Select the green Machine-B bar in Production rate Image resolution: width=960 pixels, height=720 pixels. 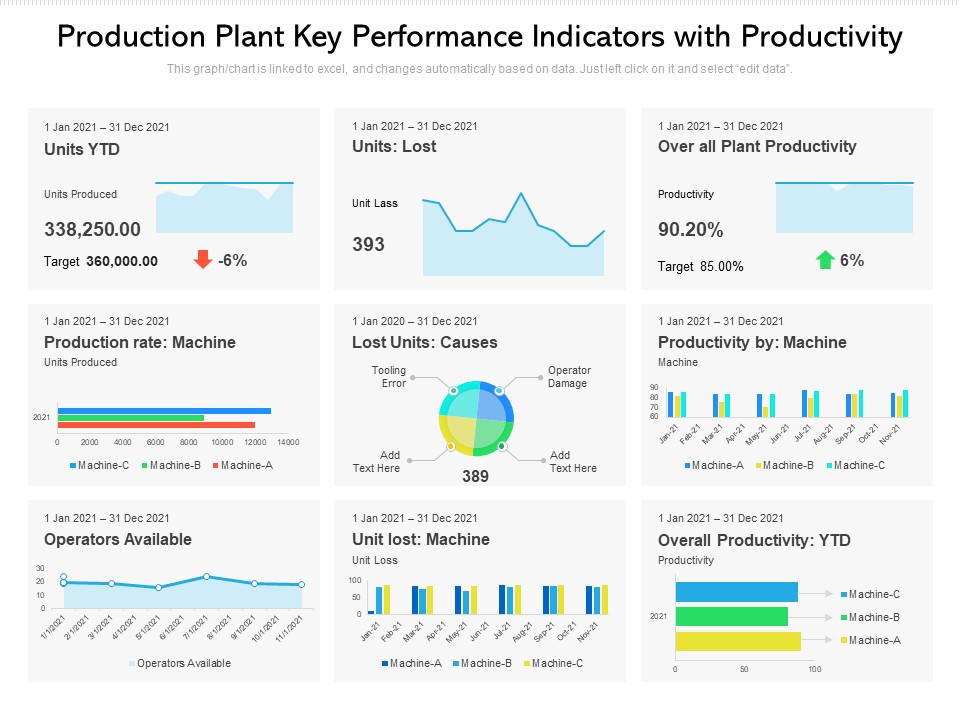[x=131, y=418]
